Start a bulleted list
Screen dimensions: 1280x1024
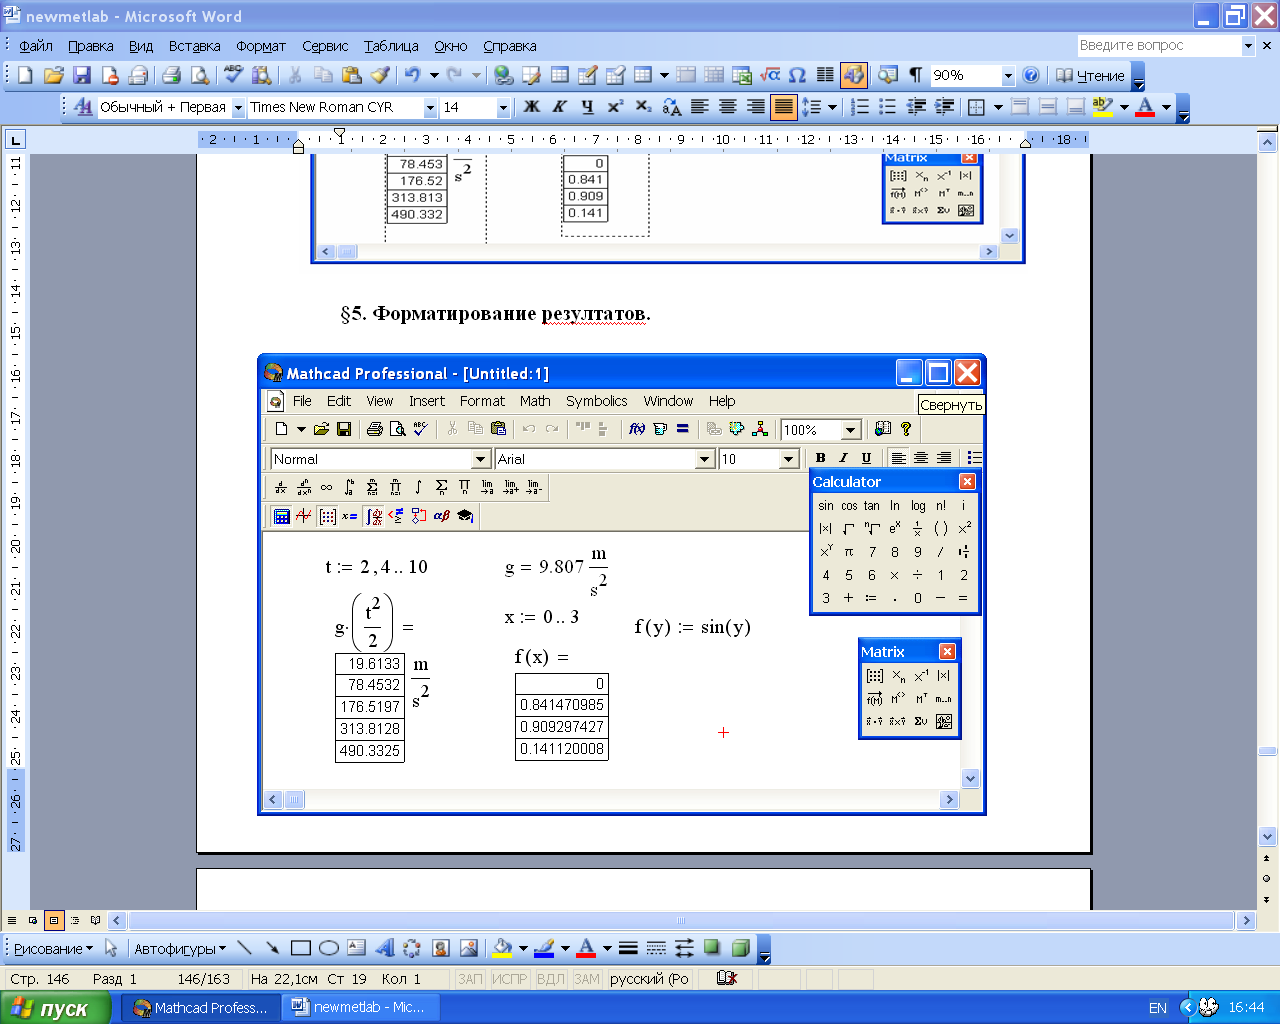[x=887, y=107]
